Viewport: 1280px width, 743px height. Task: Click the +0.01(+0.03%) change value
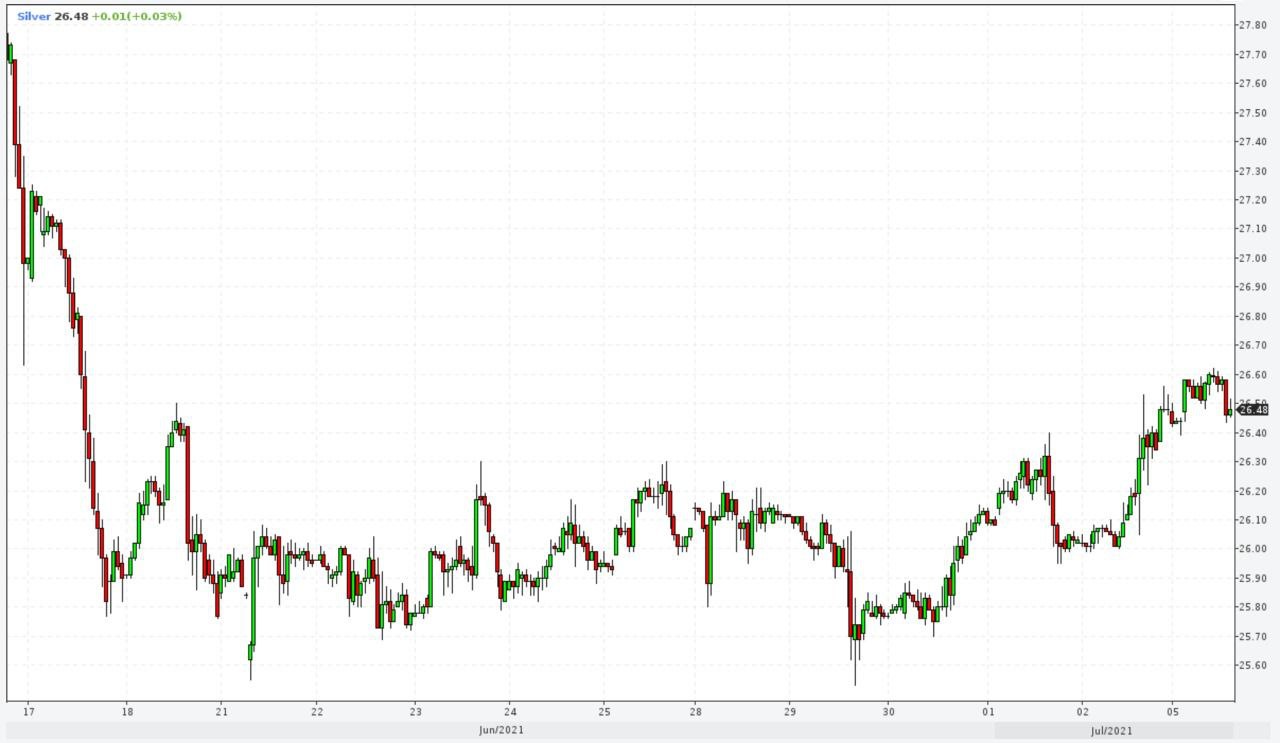[137, 17]
